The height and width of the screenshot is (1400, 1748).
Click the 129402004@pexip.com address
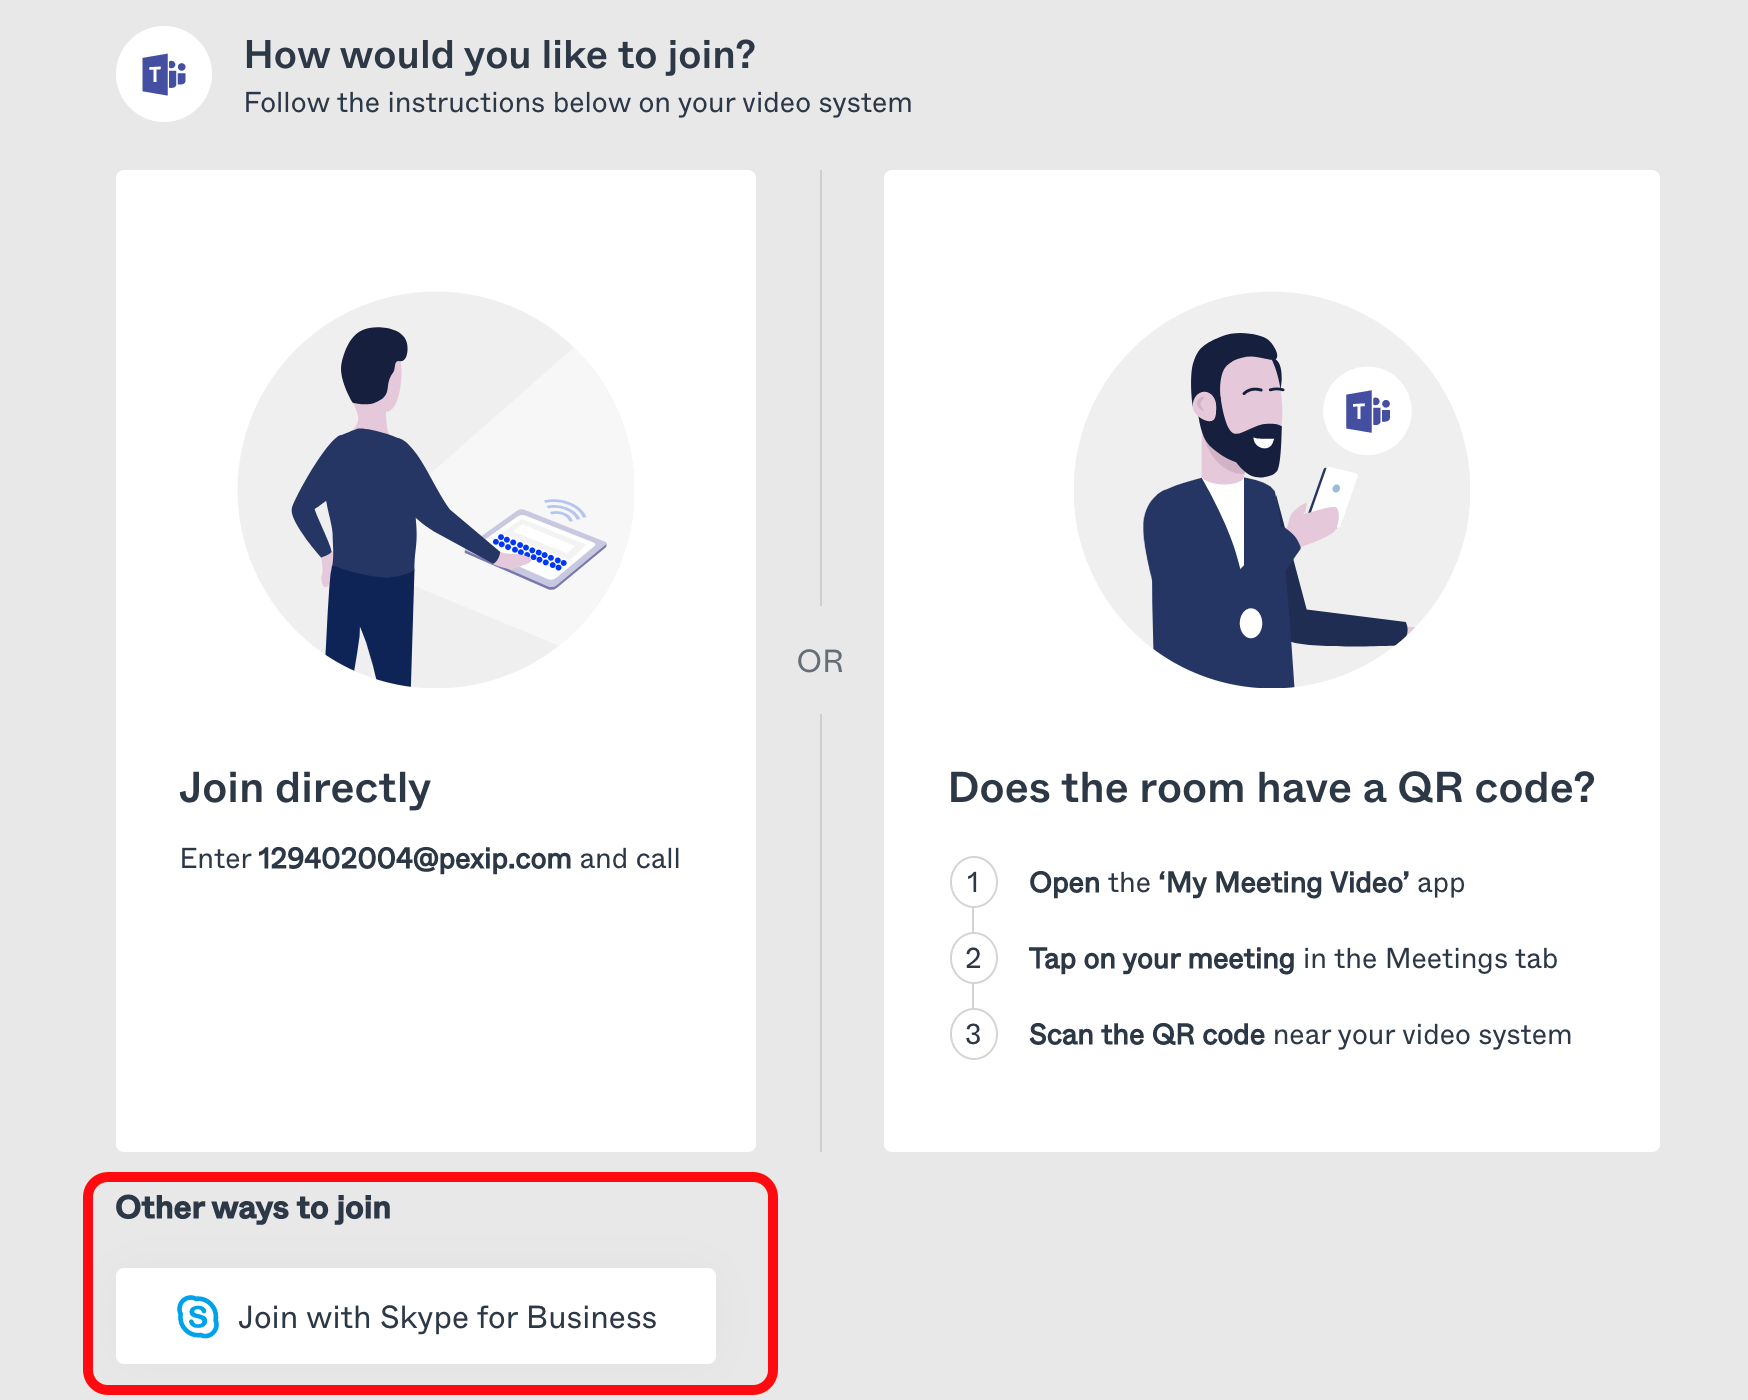coord(414,858)
